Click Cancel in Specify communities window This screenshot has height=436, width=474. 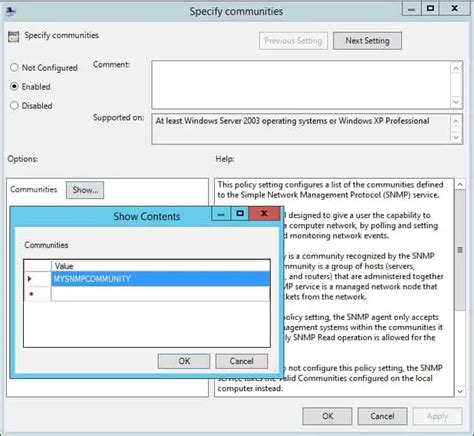point(382,416)
